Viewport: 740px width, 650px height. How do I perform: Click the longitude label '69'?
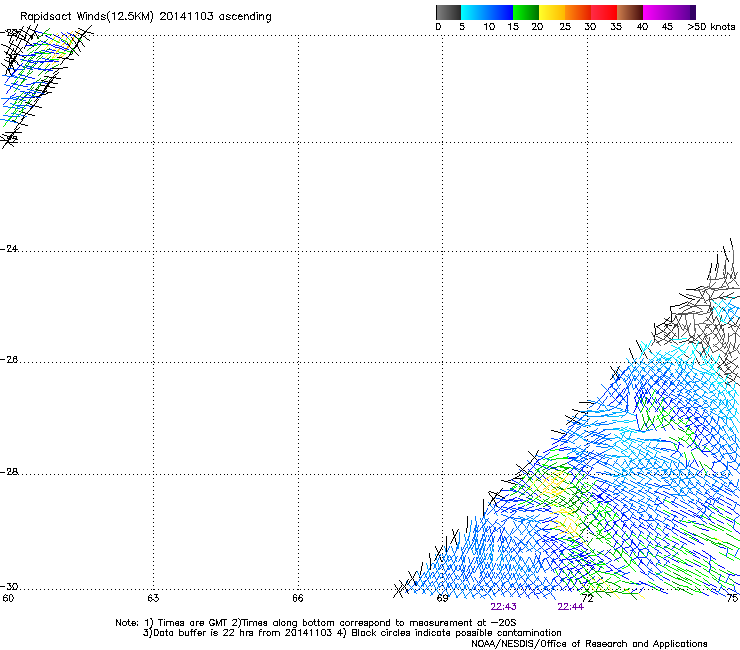coord(442,598)
